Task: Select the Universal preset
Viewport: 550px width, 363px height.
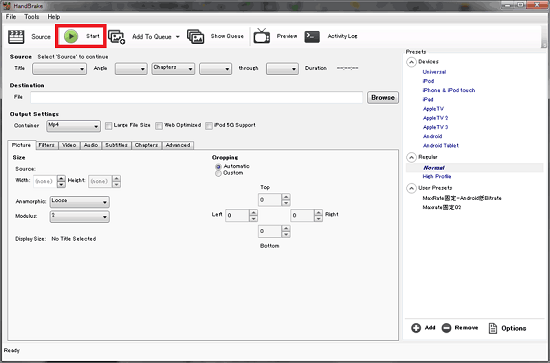Action: [434, 72]
